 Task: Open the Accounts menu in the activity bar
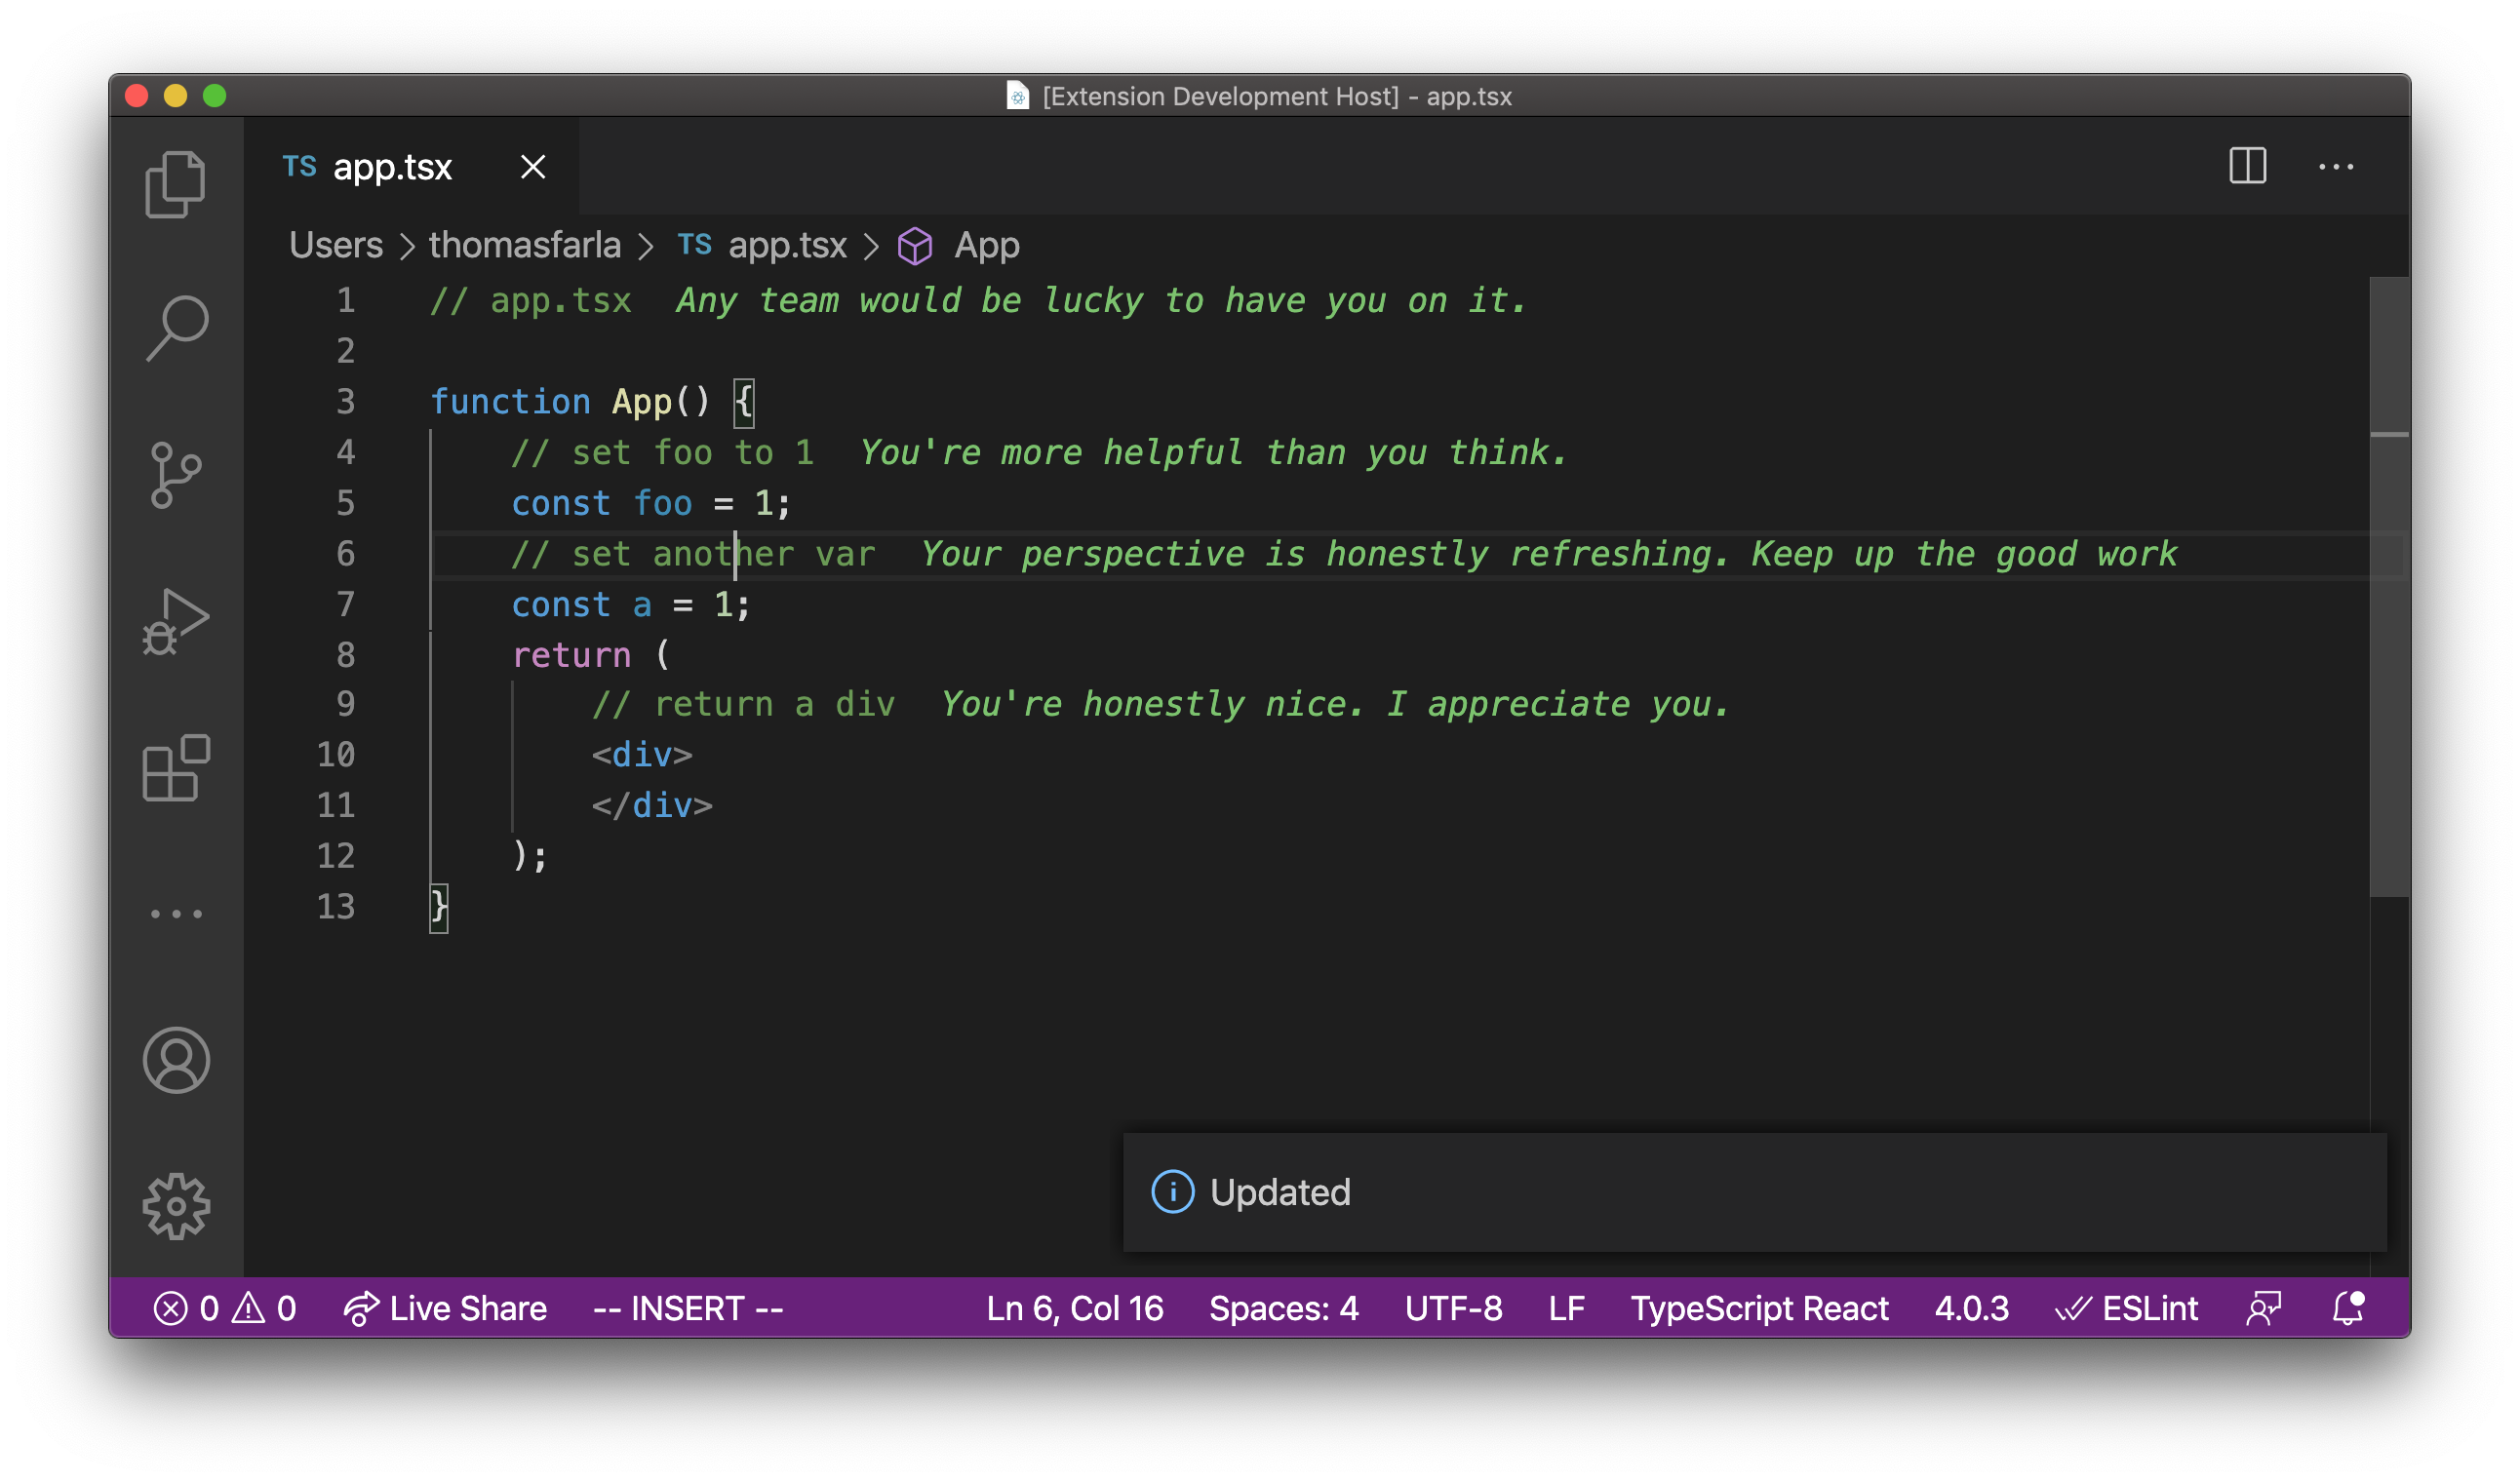177,1060
